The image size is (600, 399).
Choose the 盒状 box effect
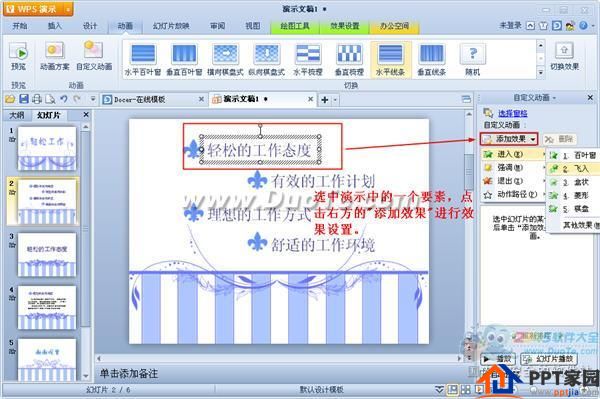pyautogui.click(x=573, y=182)
